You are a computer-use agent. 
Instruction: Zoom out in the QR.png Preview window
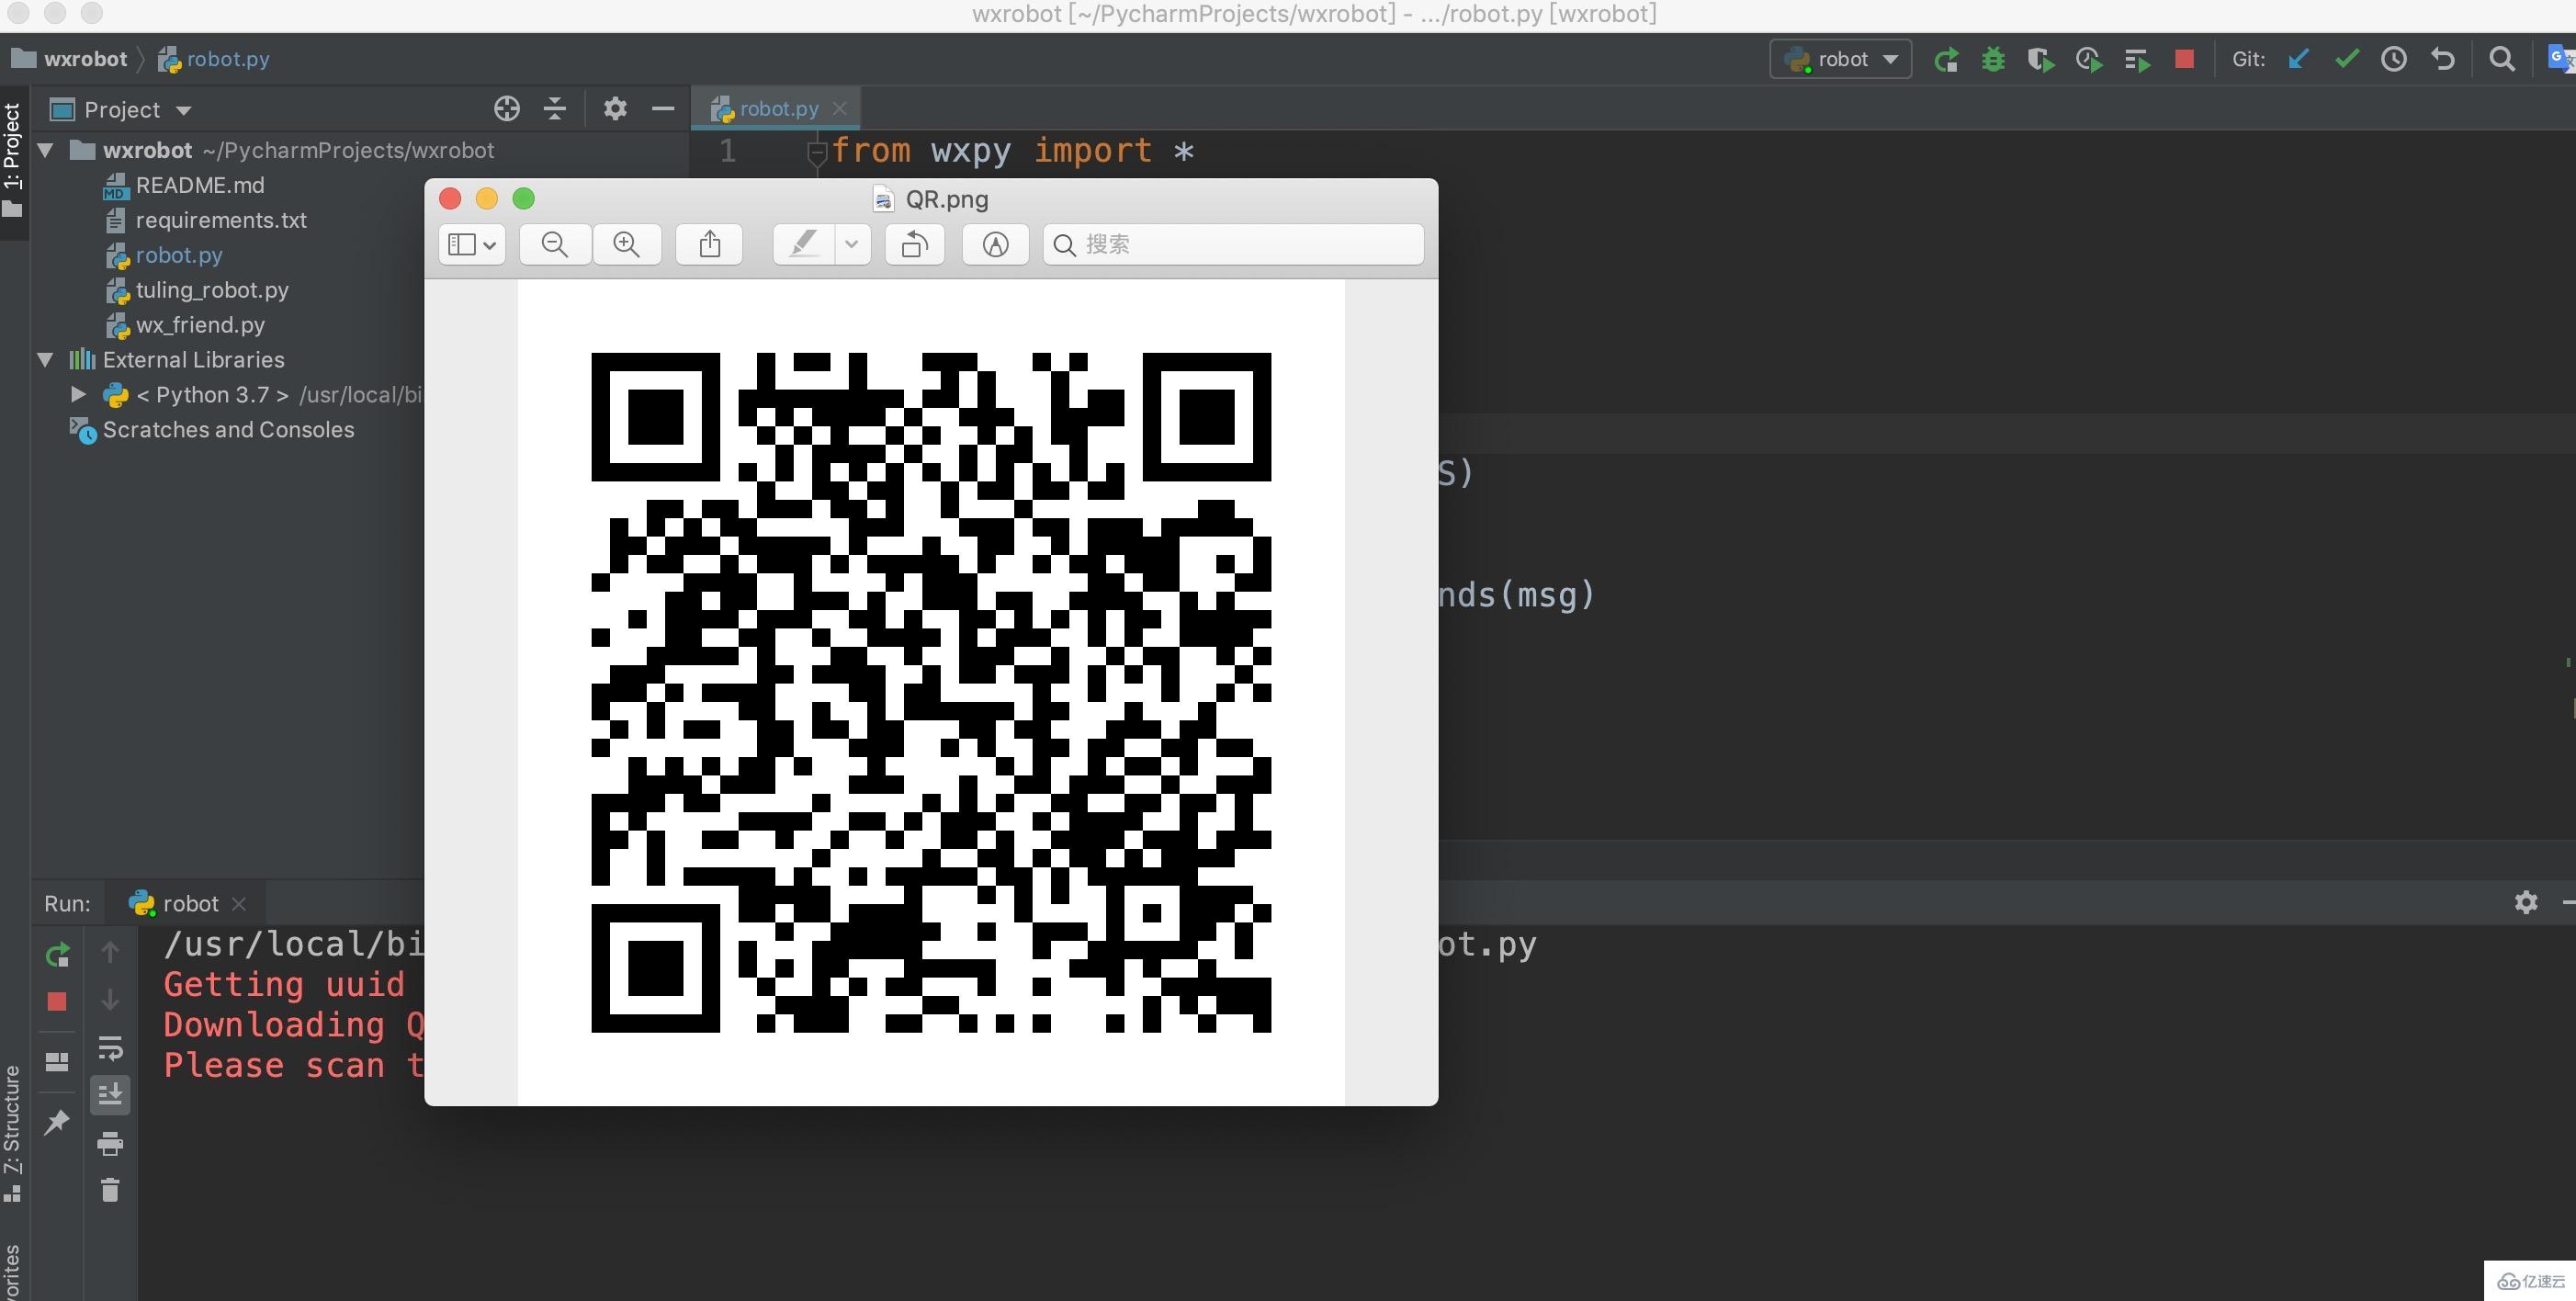555,245
